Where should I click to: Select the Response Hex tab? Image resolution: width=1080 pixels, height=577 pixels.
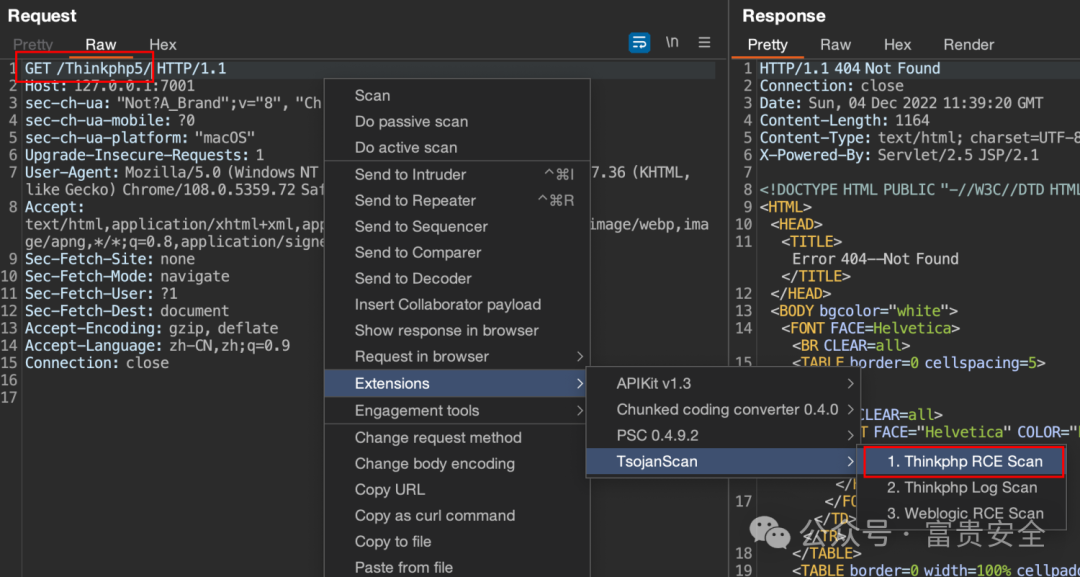(897, 45)
